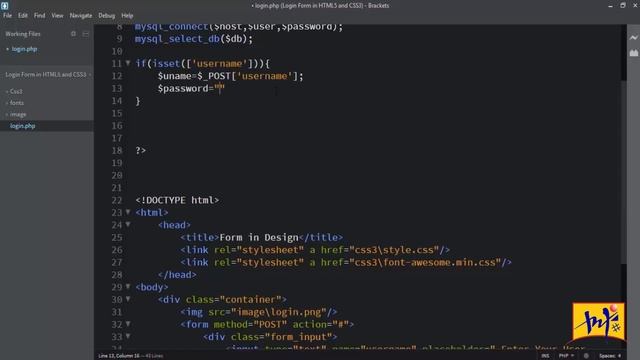Screen dimensions: 640x360
Task: Collapse the if block at line 11
Action: click(x=128, y=63)
